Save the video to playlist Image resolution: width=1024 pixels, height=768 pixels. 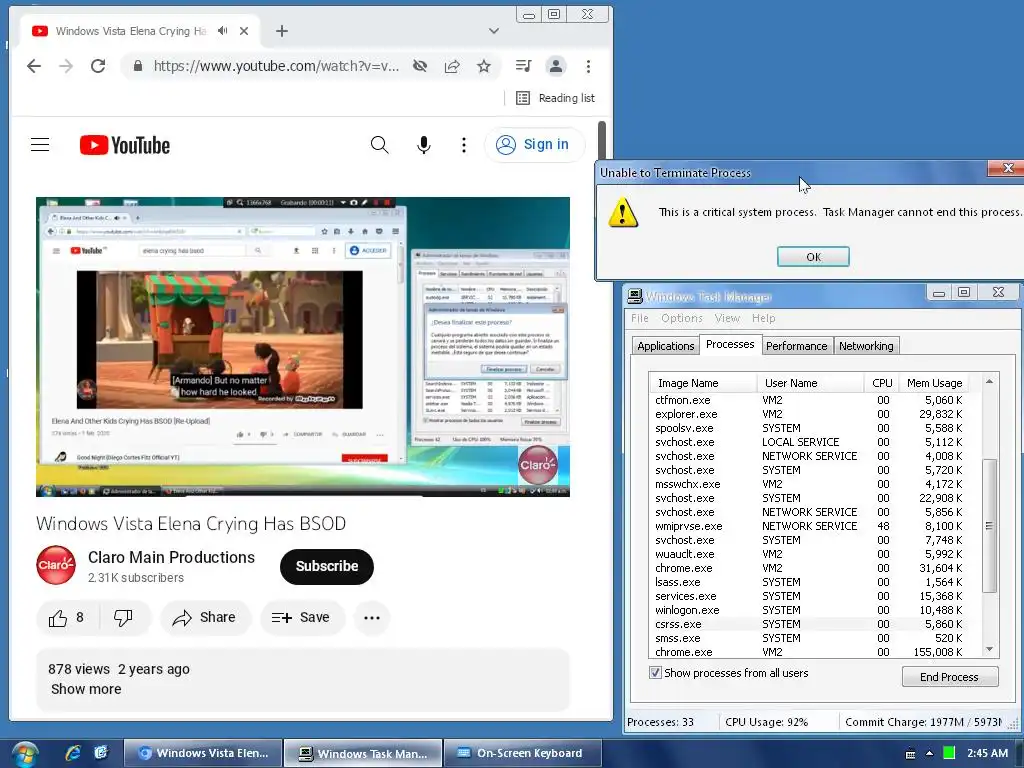[302, 618]
